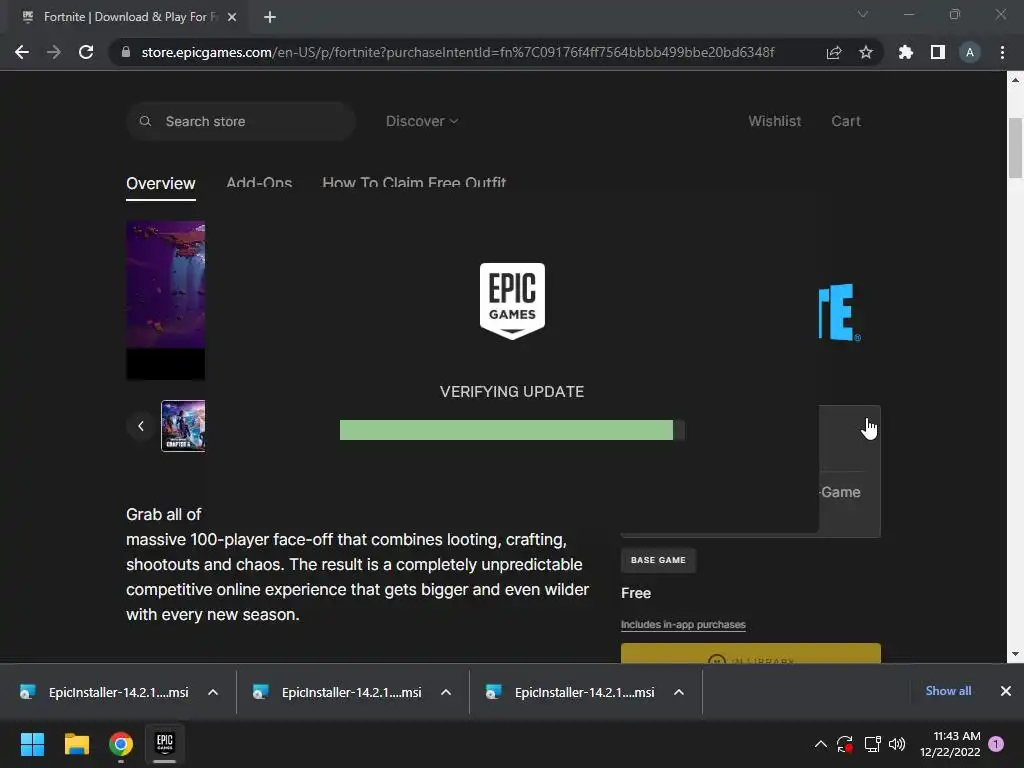Screen dimensions: 1024x768
Task: Click the page scrollbar thumb
Action: tap(1015, 148)
